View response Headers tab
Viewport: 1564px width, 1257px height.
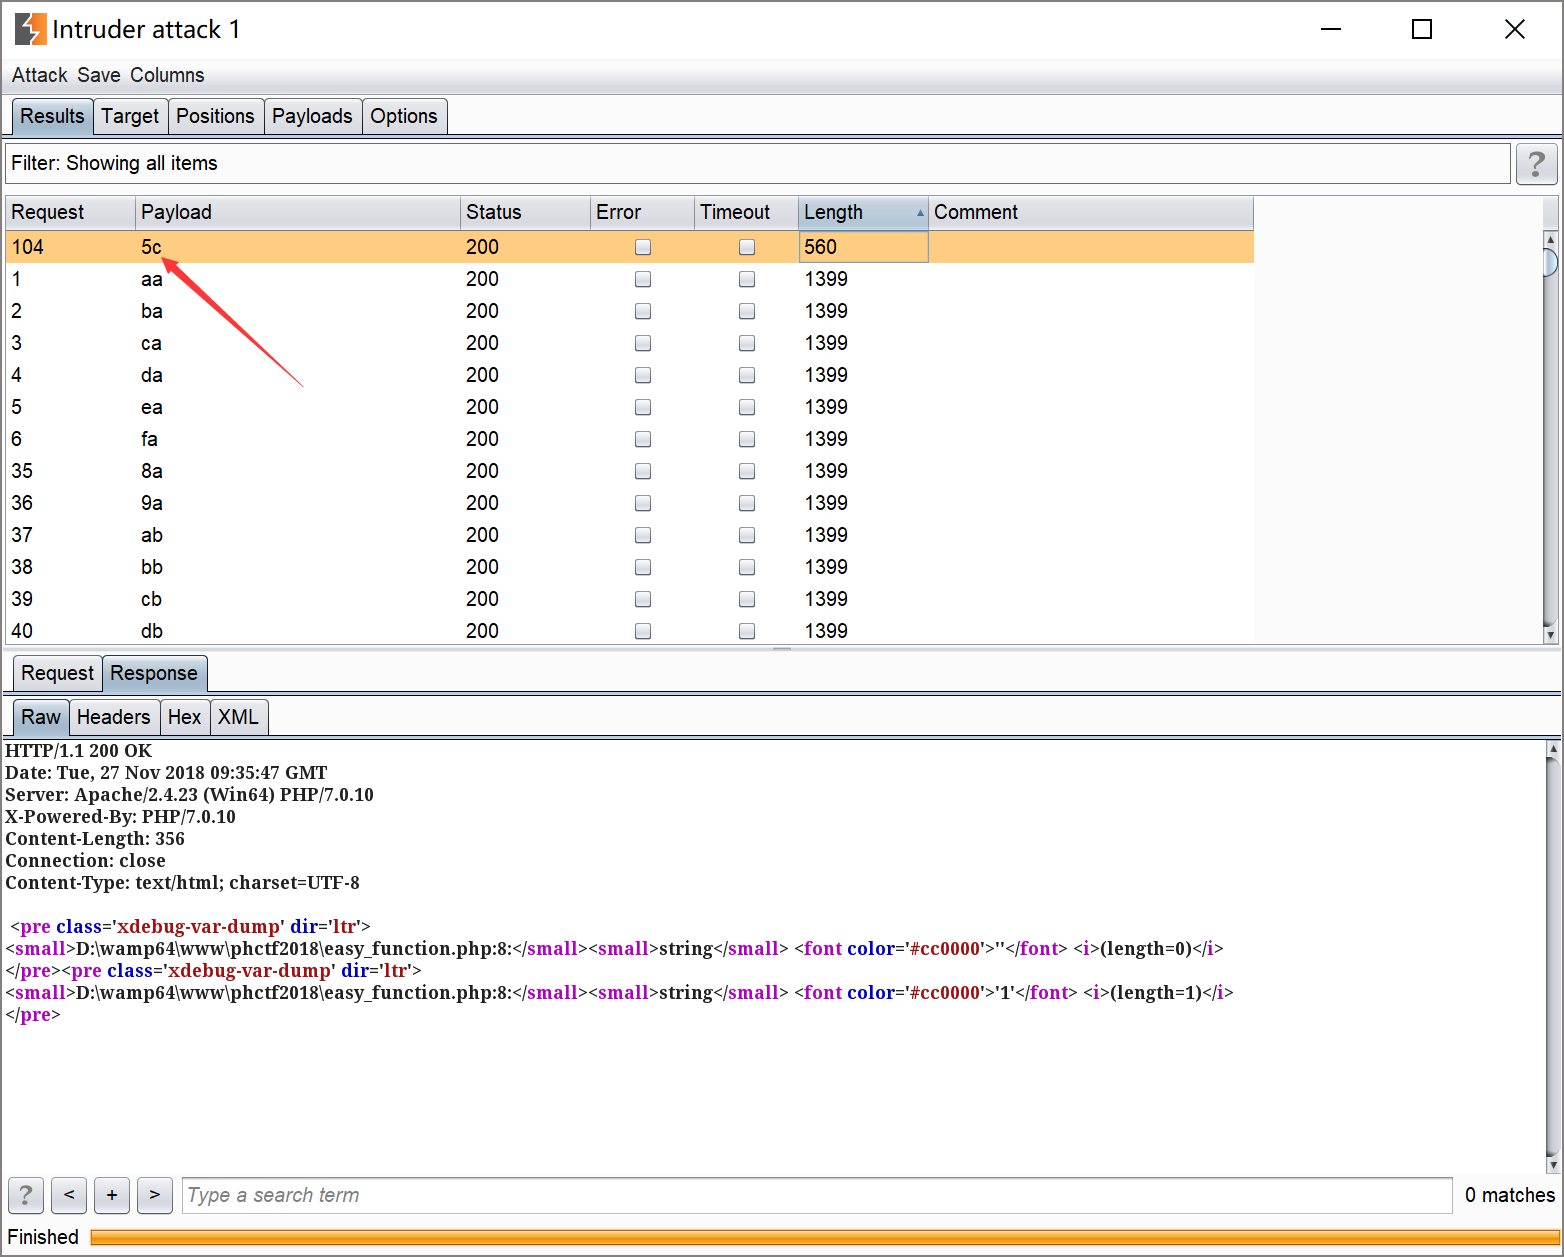click(x=113, y=717)
